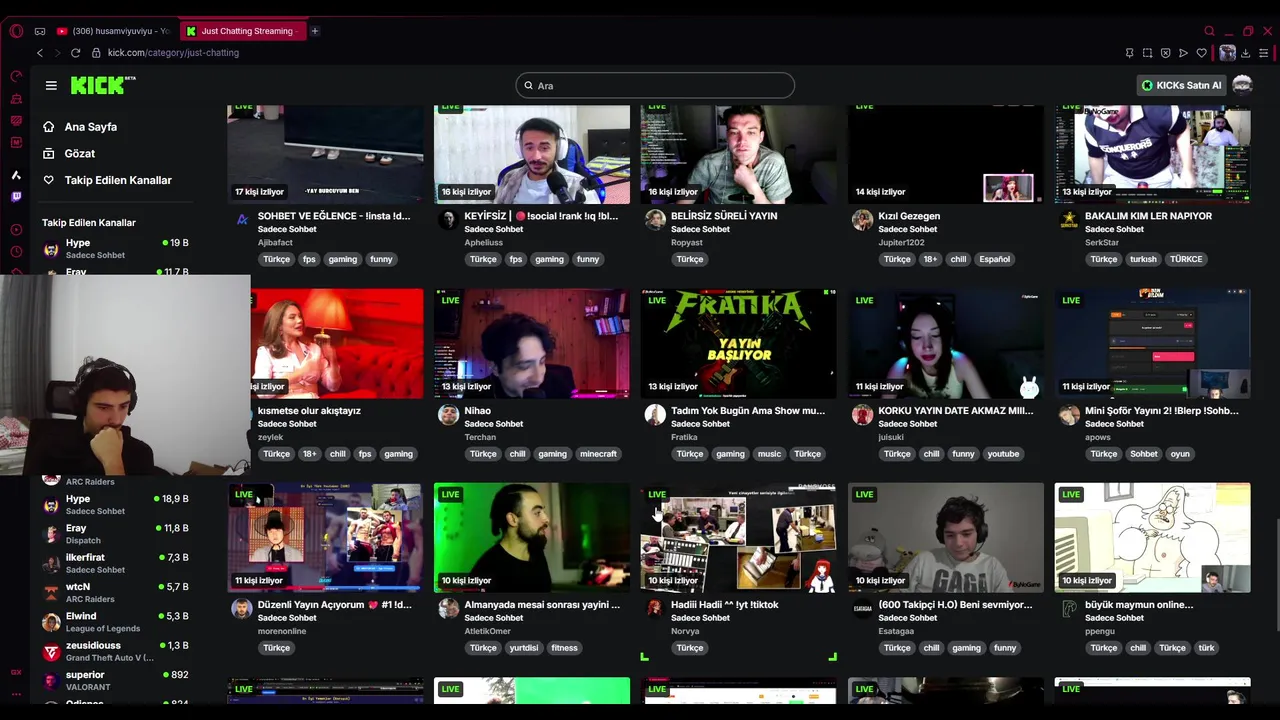
Task: Open followed channel Elwind
Action: click(x=115, y=622)
